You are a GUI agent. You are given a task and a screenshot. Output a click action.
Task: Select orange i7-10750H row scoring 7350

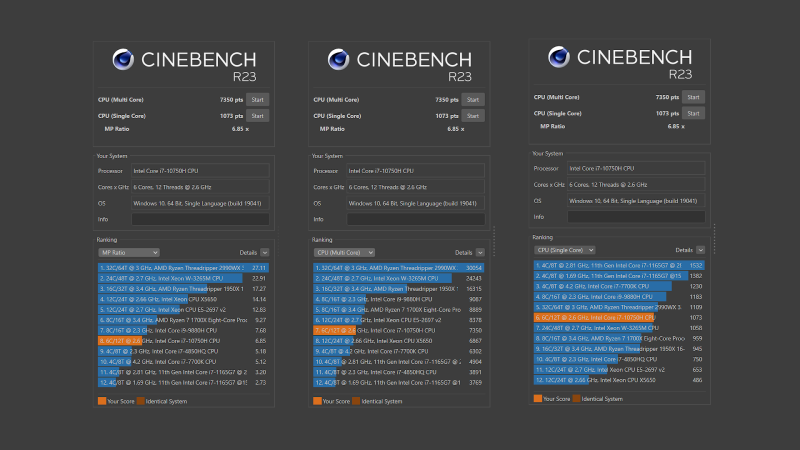398,331
